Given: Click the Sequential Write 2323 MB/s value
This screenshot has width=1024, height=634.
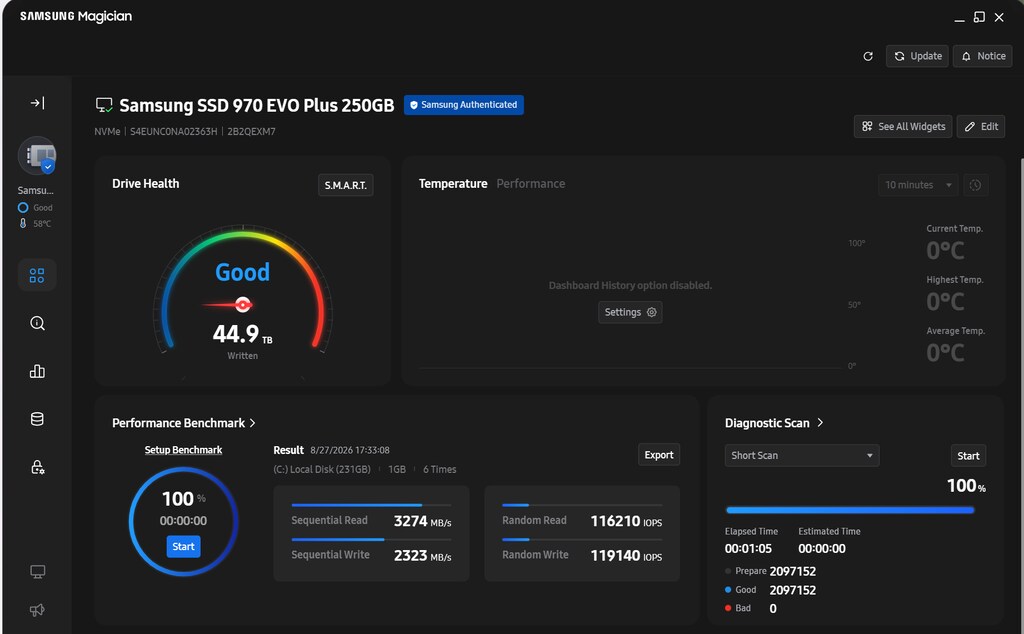Looking at the screenshot, I should click(x=423, y=556).
